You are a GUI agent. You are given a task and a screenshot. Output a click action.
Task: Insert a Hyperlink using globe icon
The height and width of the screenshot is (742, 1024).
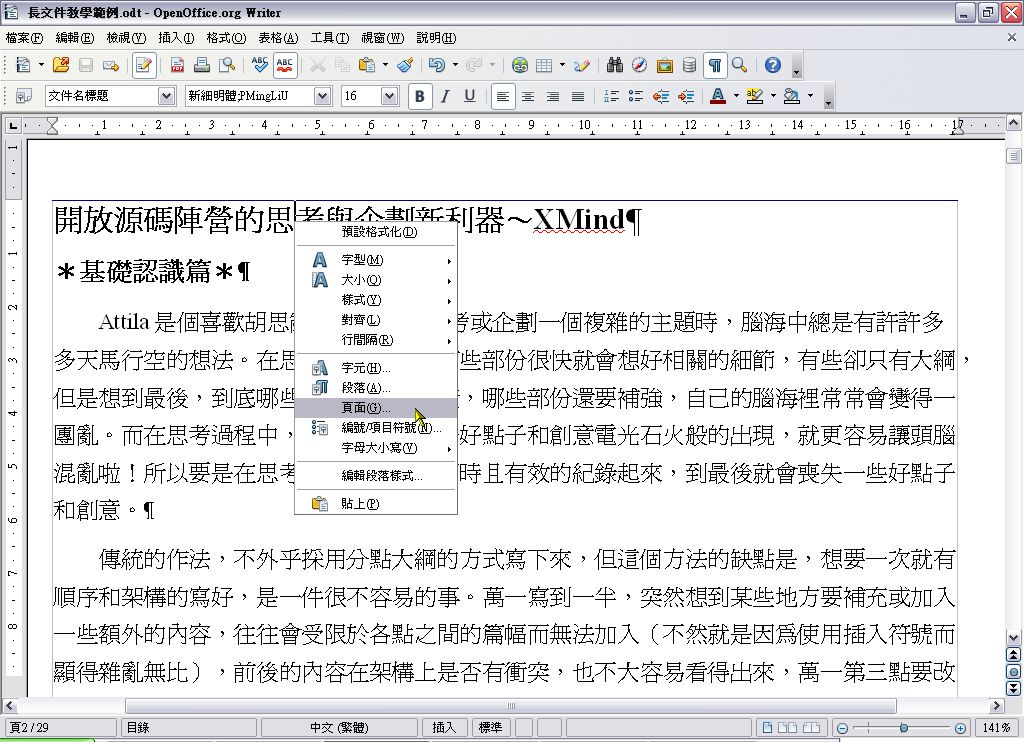click(x=520, y=65)
